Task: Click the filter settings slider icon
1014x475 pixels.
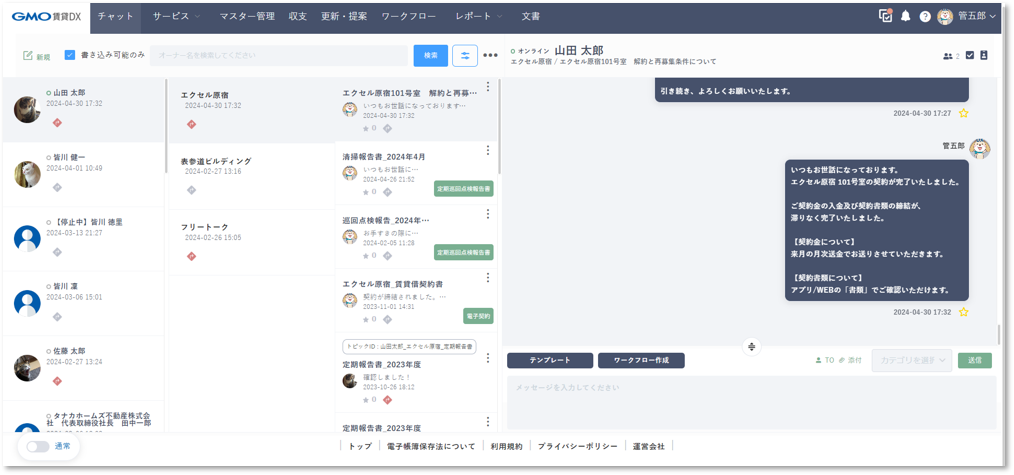Action: point(465,55)
